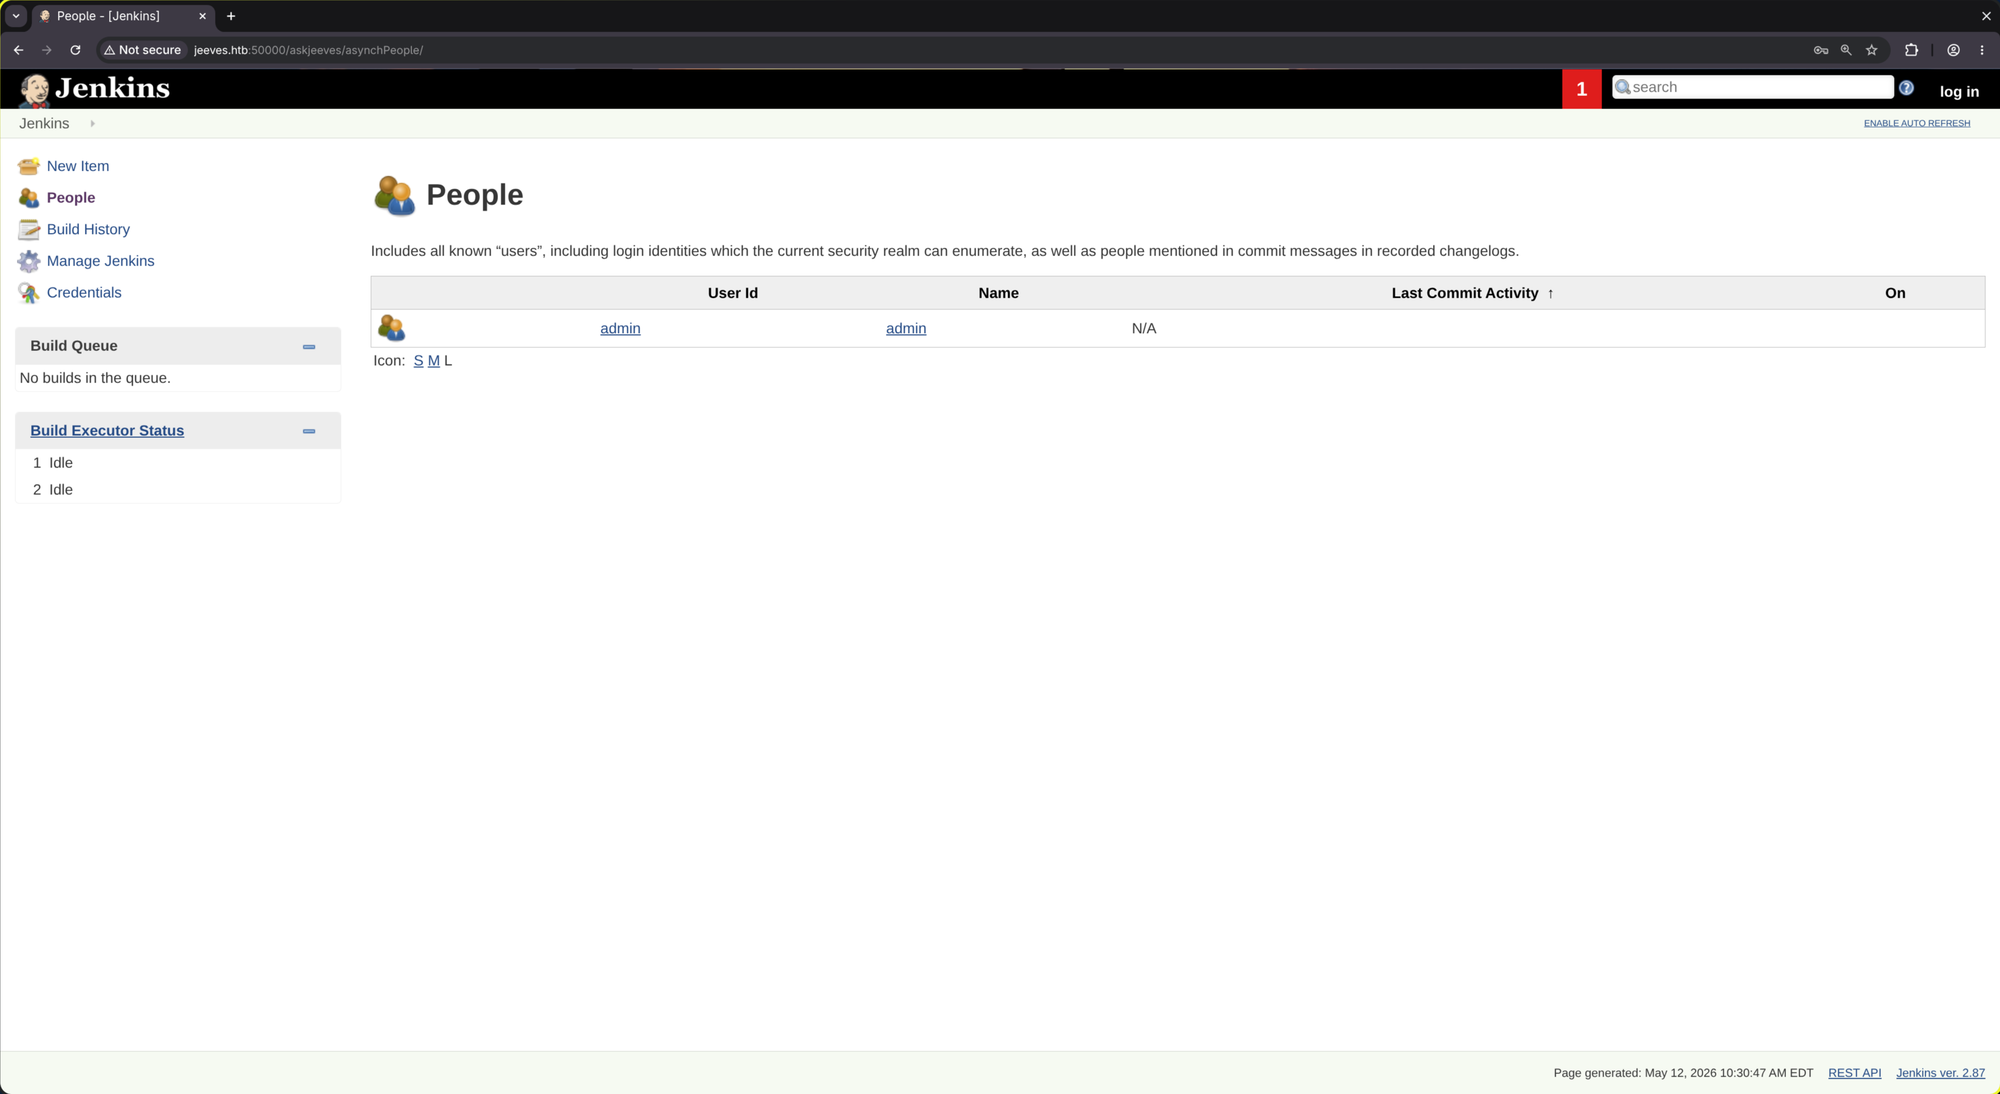This screenshot has height=1094, width=2000.
Task: Click the large People heading icon
Action: (x=394, y=196)
